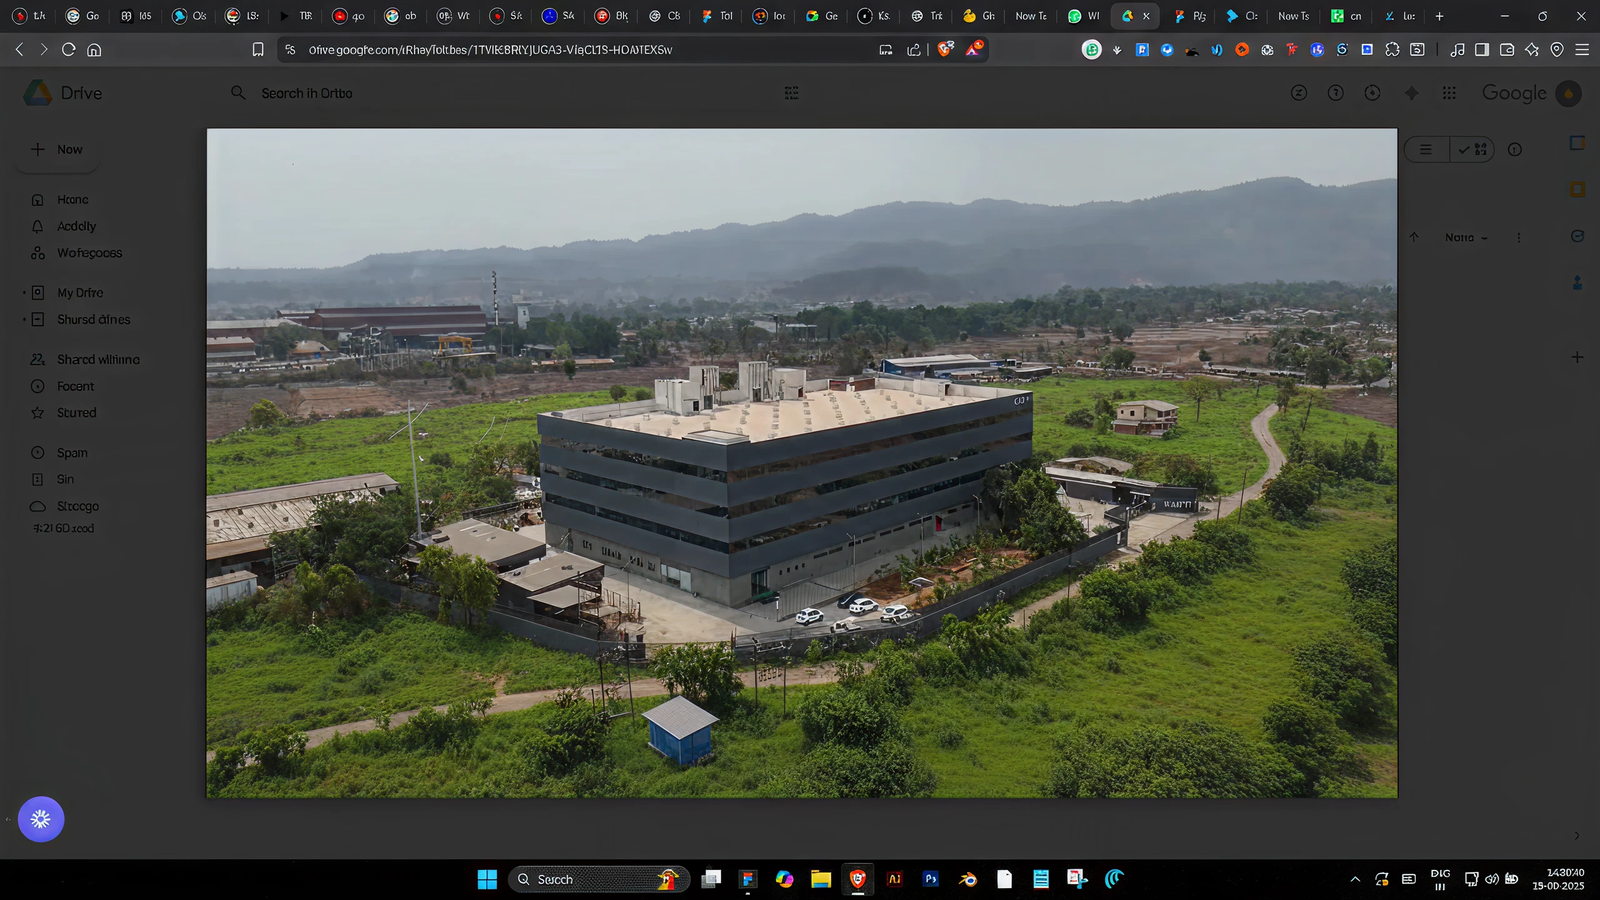
Task: Open the Gemini sparkle icon in Drive header
Action: pyautogui.click(x=1411, y=93)
